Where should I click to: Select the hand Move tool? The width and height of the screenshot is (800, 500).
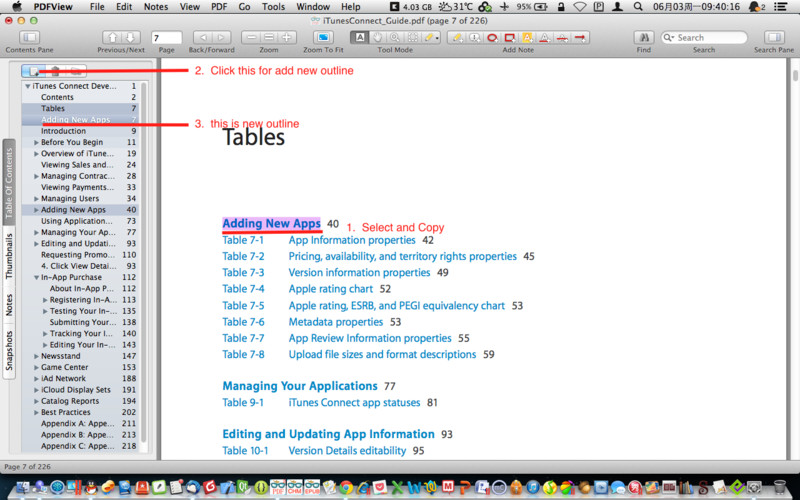(378, 37)
